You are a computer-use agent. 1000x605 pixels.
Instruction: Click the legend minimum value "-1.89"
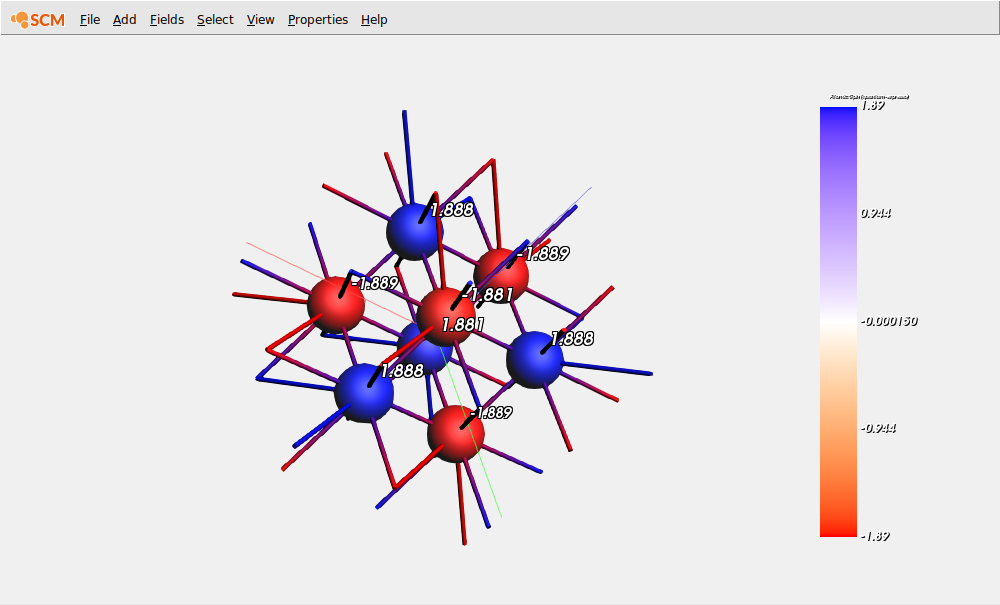[875, 536]
